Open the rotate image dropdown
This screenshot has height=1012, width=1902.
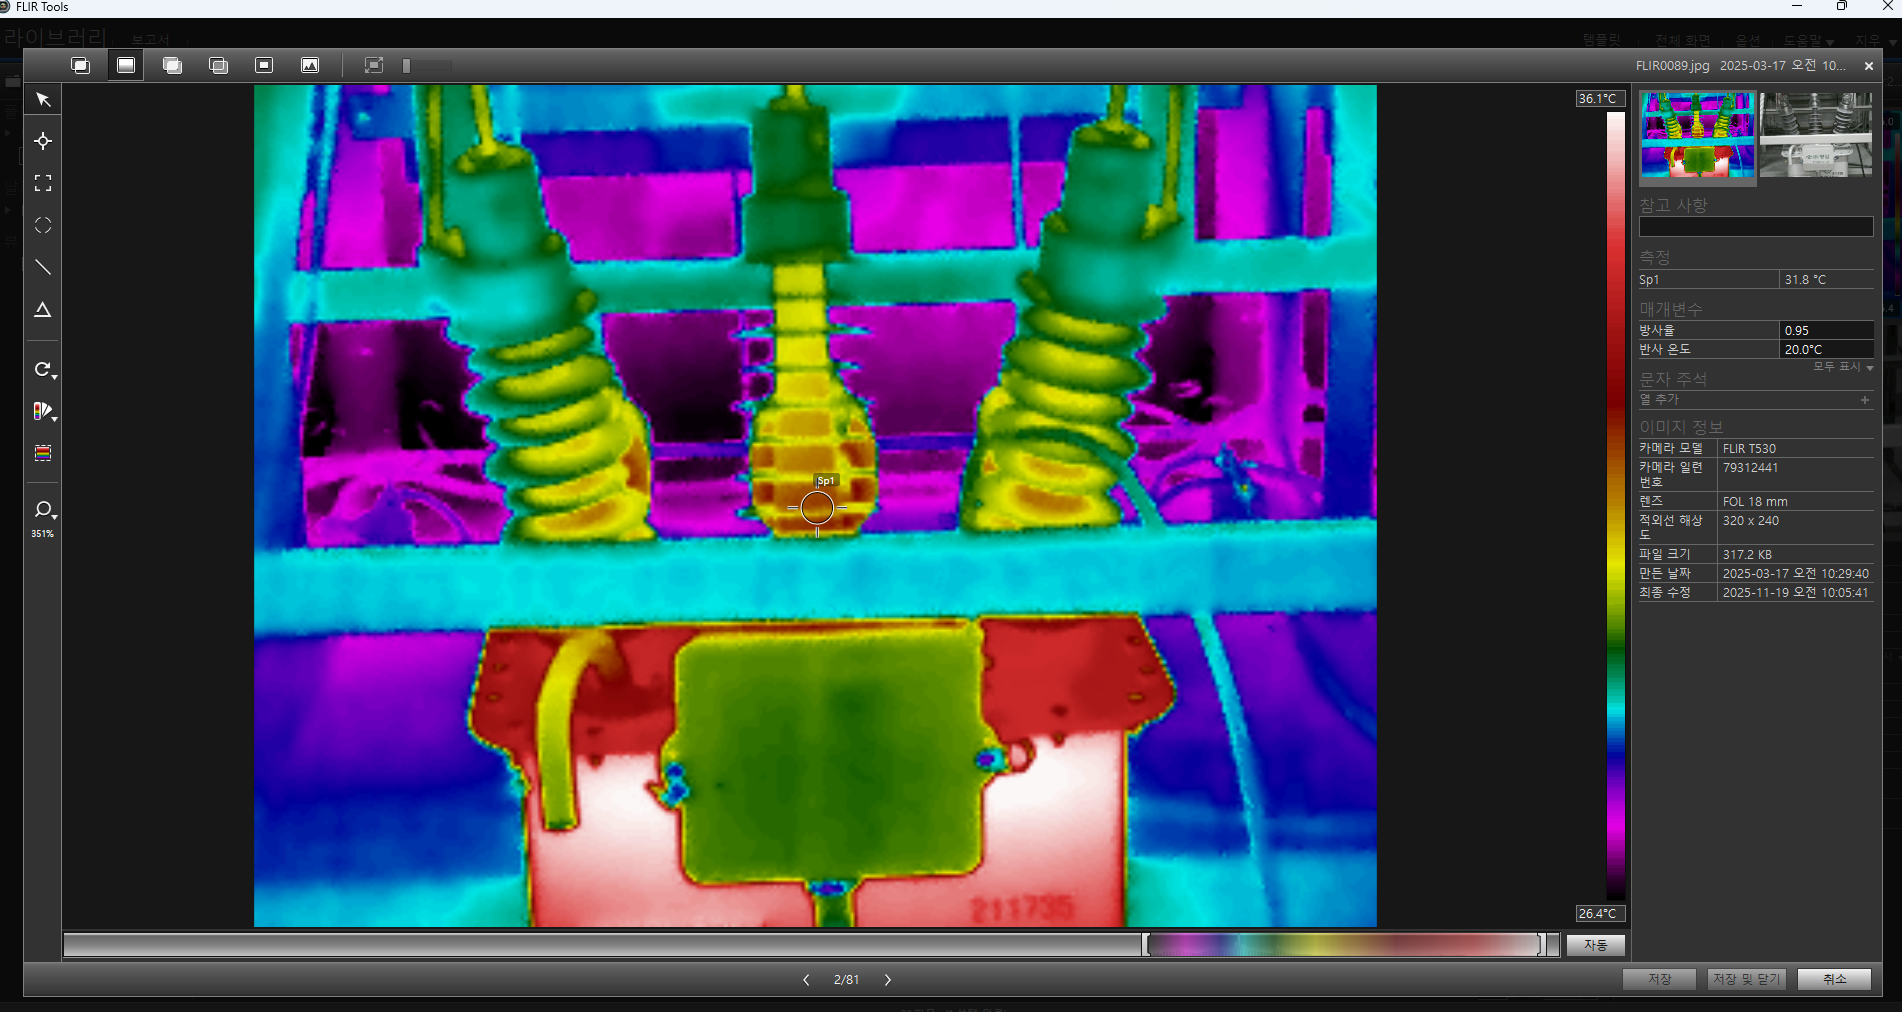click(44, 370)
